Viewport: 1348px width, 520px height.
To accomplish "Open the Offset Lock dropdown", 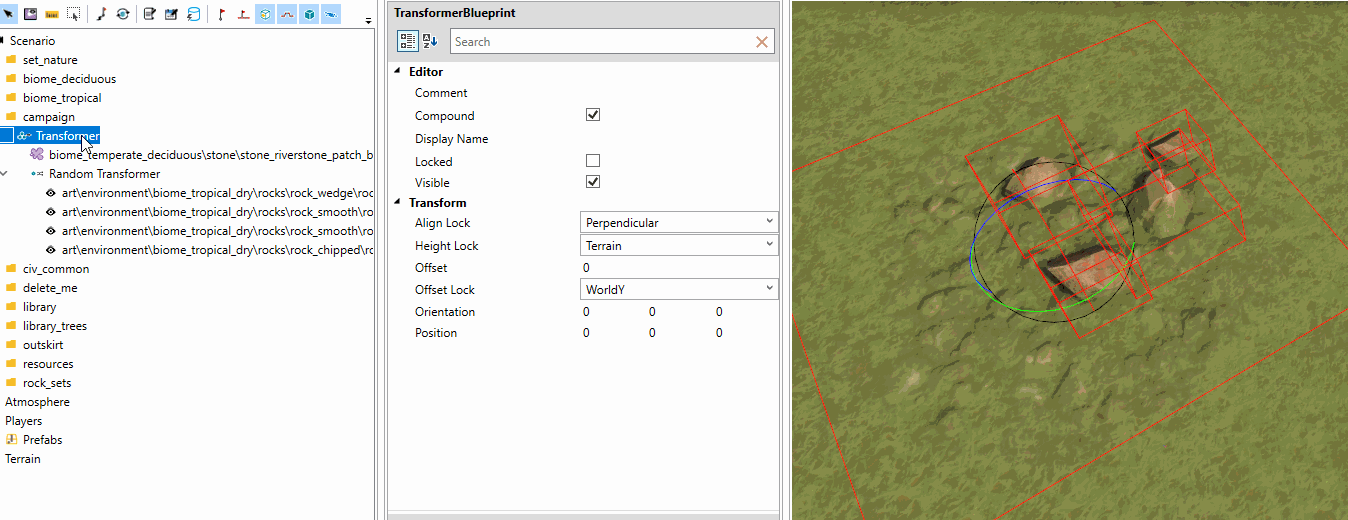I will point(679,289).
